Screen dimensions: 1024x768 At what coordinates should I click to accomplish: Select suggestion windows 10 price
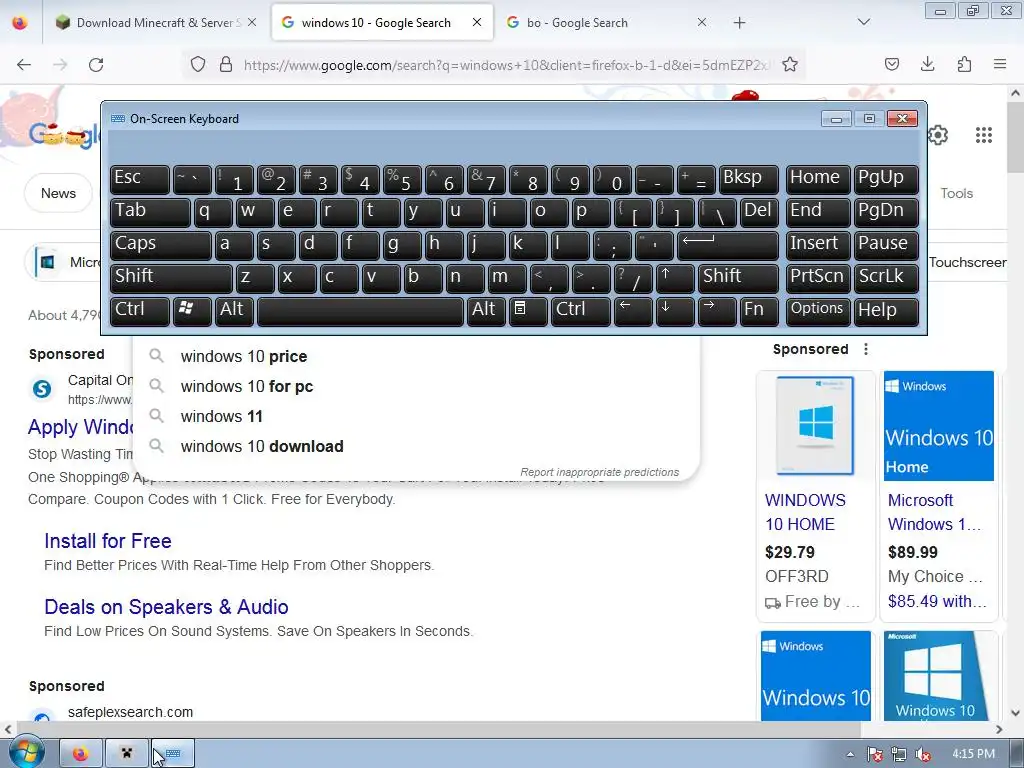point(415,357)
